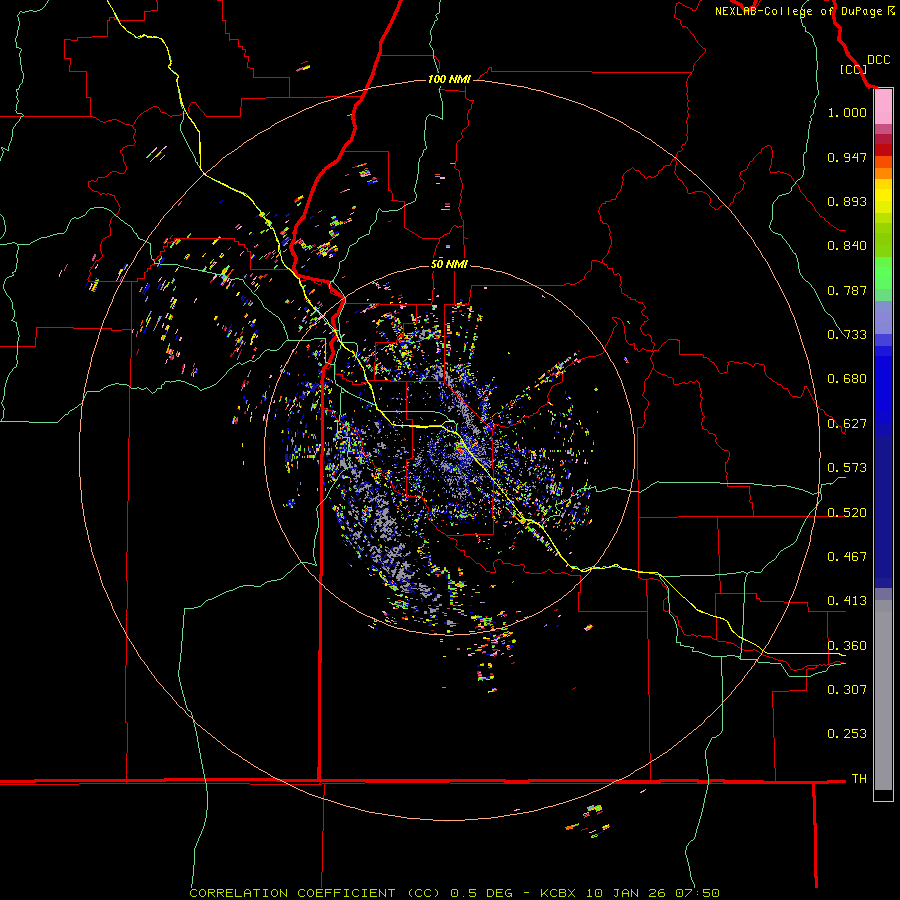900x900 pixels.
Task: Click the 0.253 scale value
Action: [x=847, y=734]
